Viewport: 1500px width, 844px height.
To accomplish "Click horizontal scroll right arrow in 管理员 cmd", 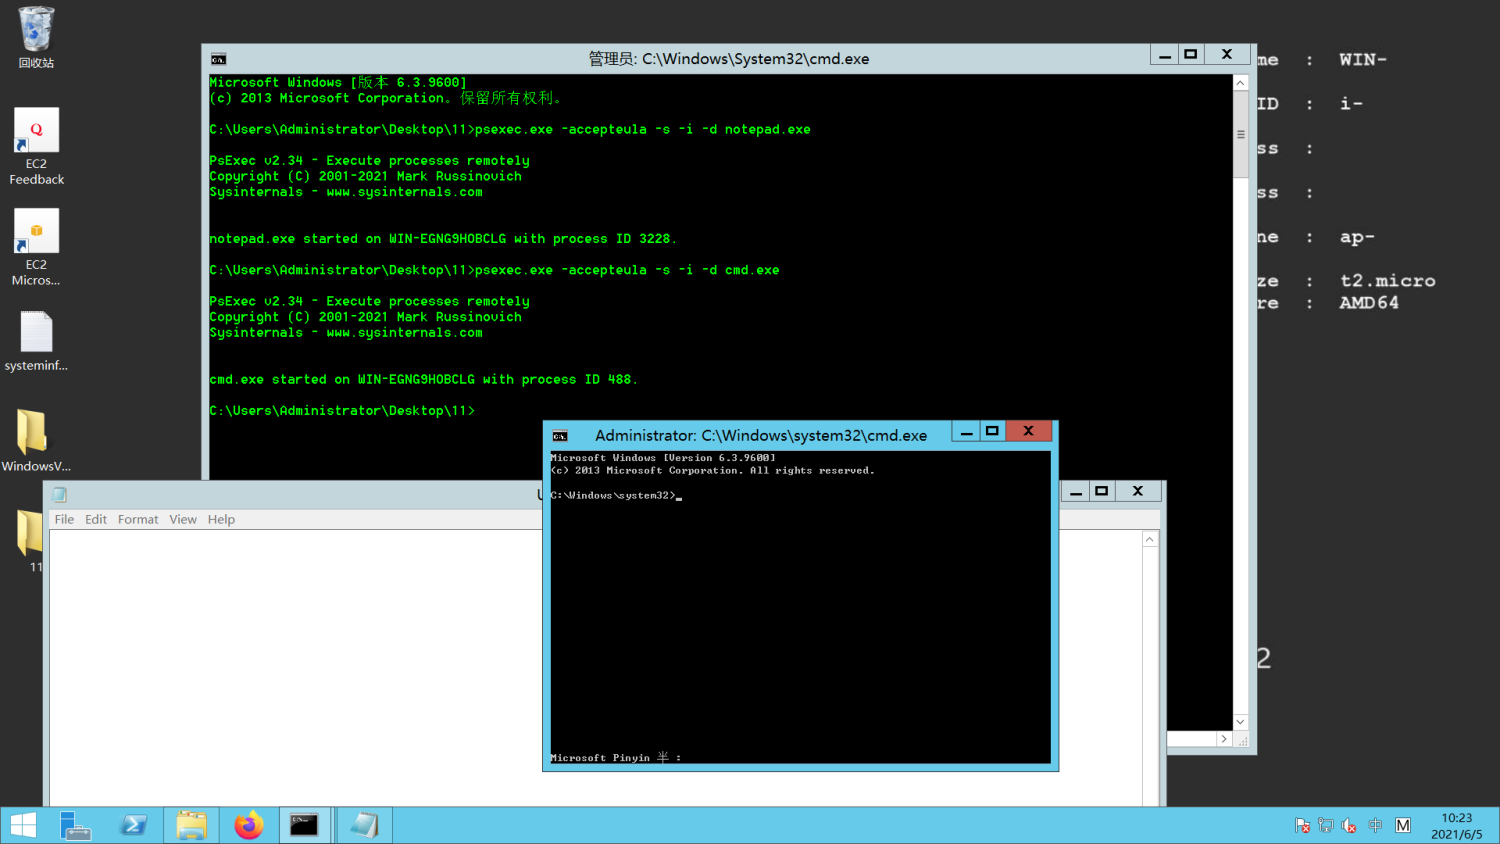I will coord(1224,739).
